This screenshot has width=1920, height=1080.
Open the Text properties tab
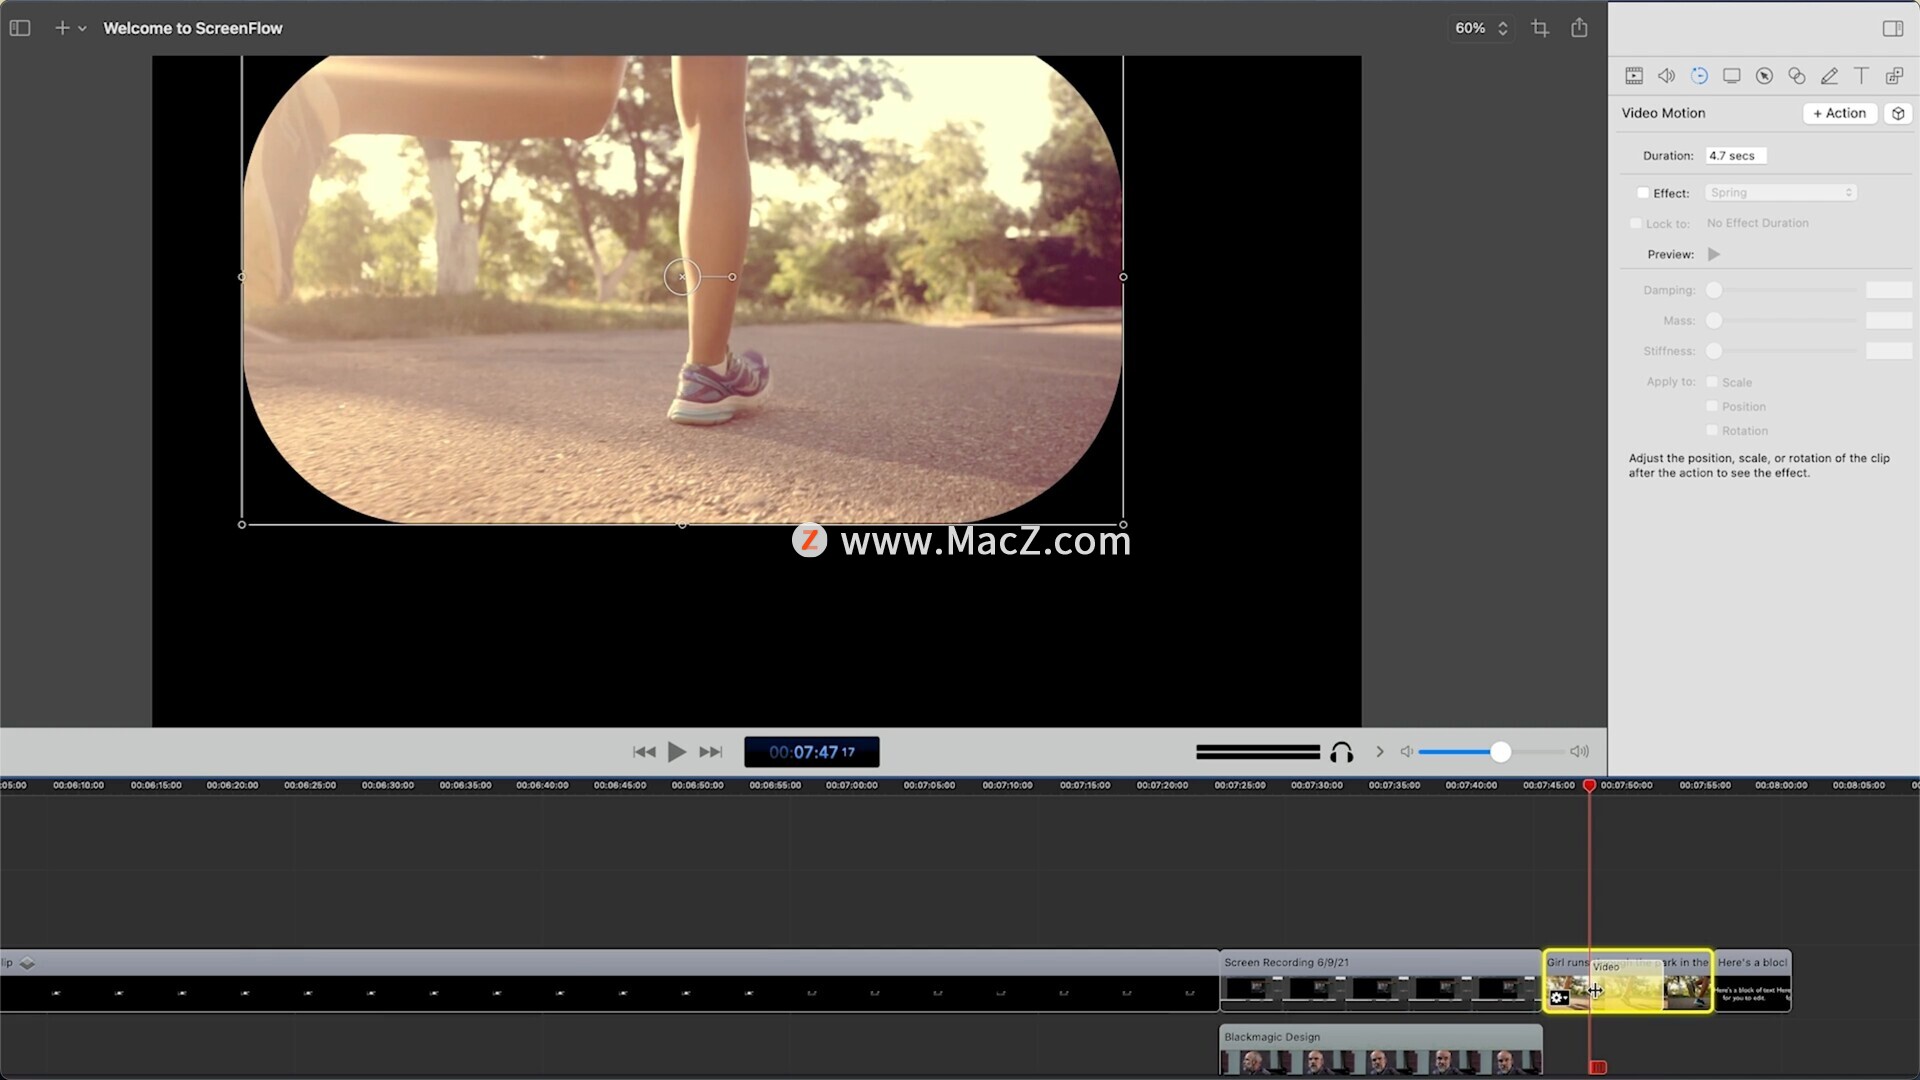tap(1861, 76)
